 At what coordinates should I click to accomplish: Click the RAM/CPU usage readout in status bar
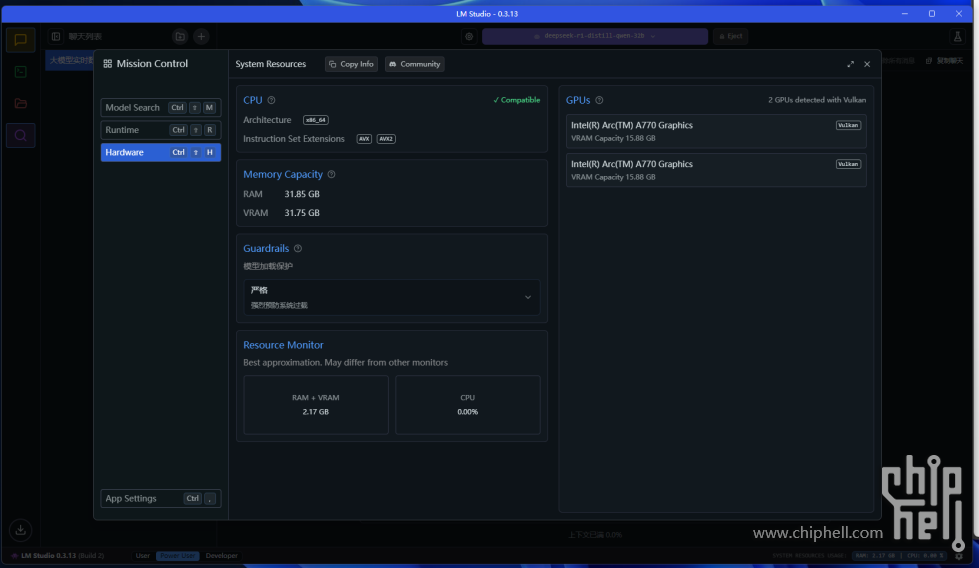click(899, 556)
